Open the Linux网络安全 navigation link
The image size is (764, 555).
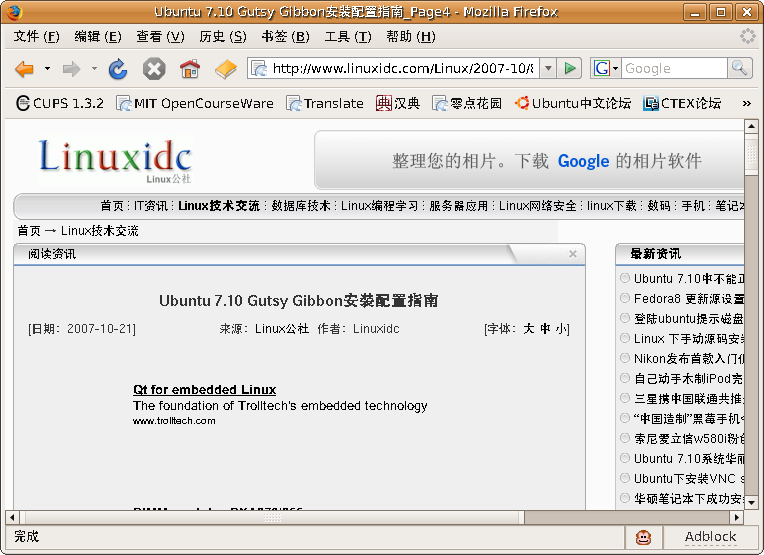[x=537, y=206]
